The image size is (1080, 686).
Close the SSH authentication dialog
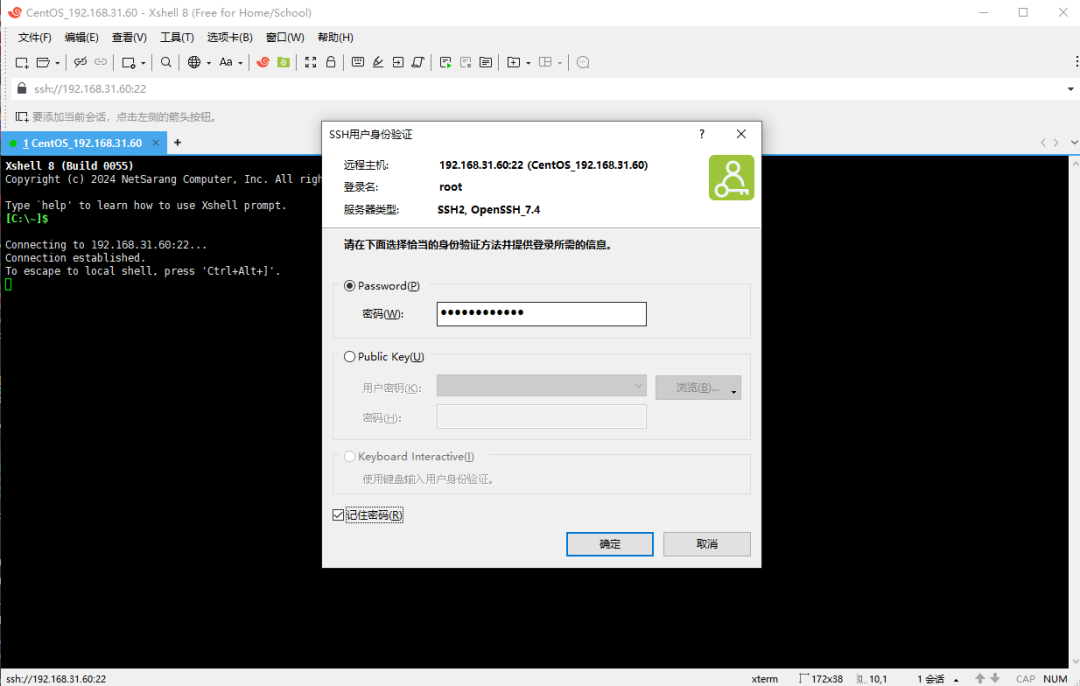(x=741, y=134)
